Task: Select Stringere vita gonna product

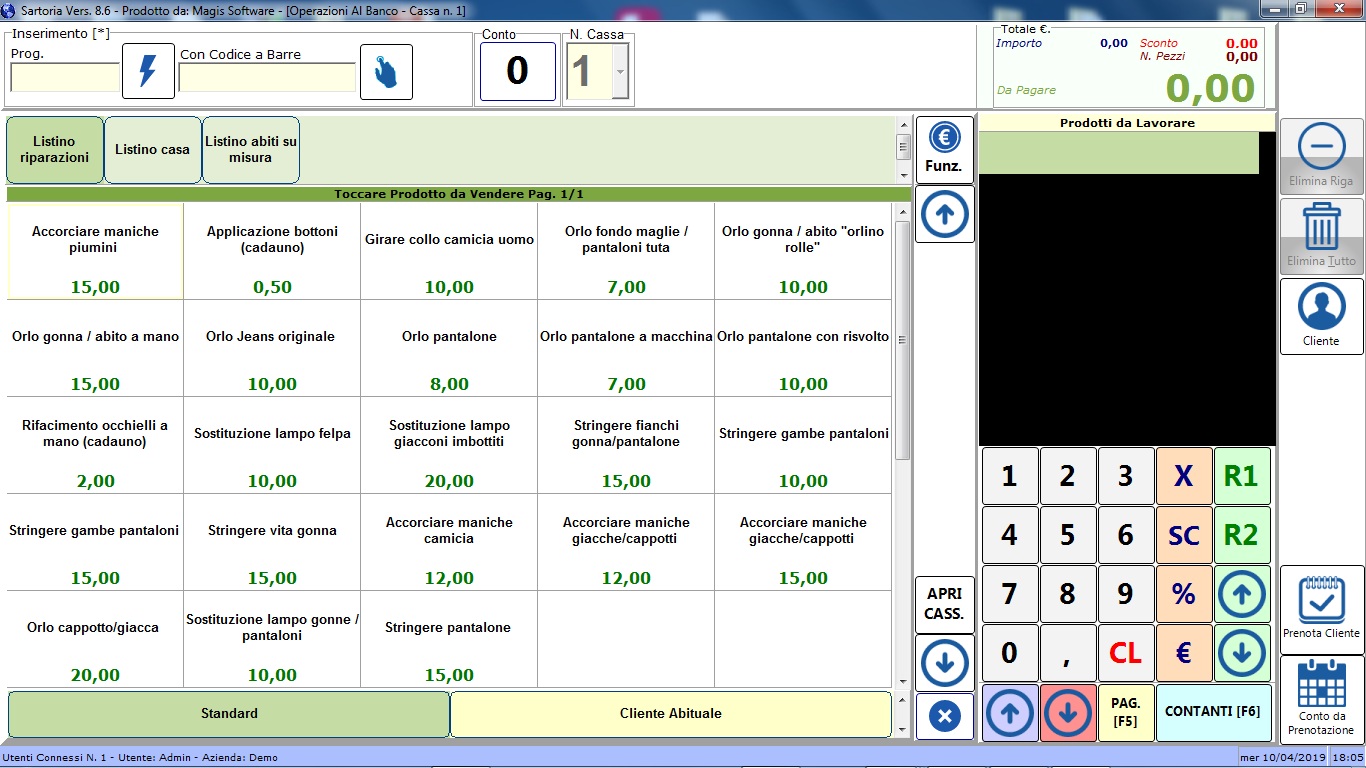Action: coord(272,543)
